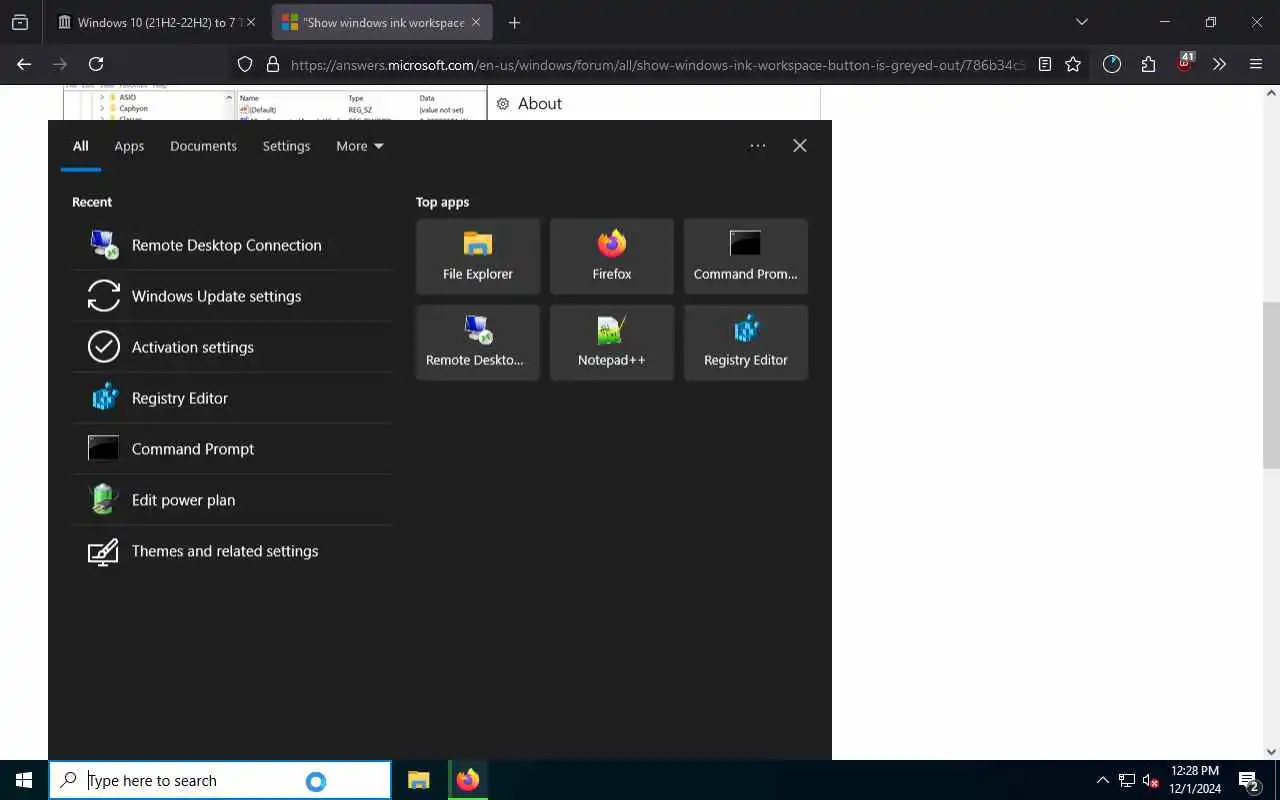Bookmark this page with the star
This screenshot has width=1280, height=800.
1073,64
